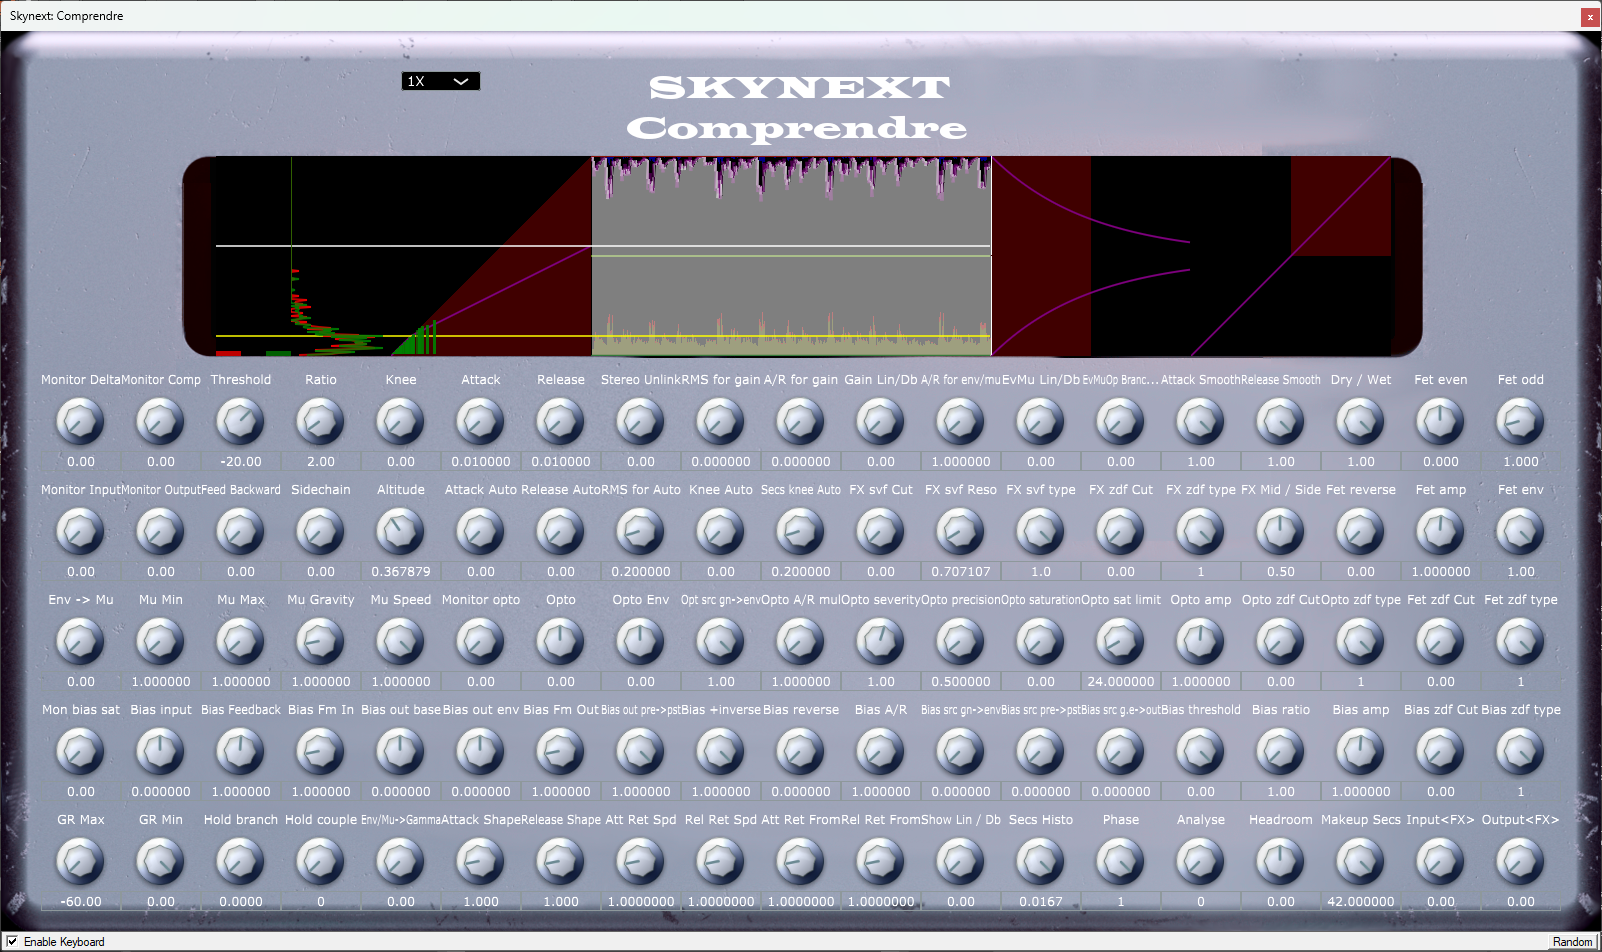Image resolution: width=1602 pixels, height=952 pixels.
Task: Click the Threshold value field -20.00
Action: pos(240,461)
